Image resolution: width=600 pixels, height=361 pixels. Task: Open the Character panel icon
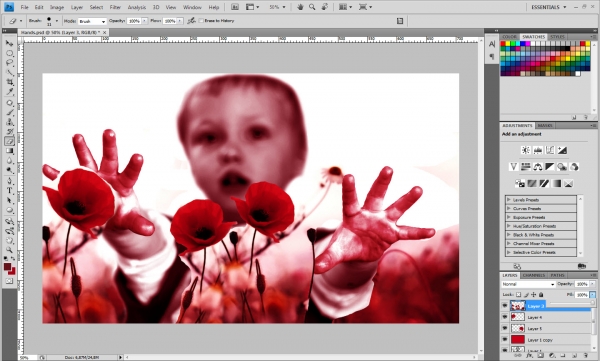point(492,44)
